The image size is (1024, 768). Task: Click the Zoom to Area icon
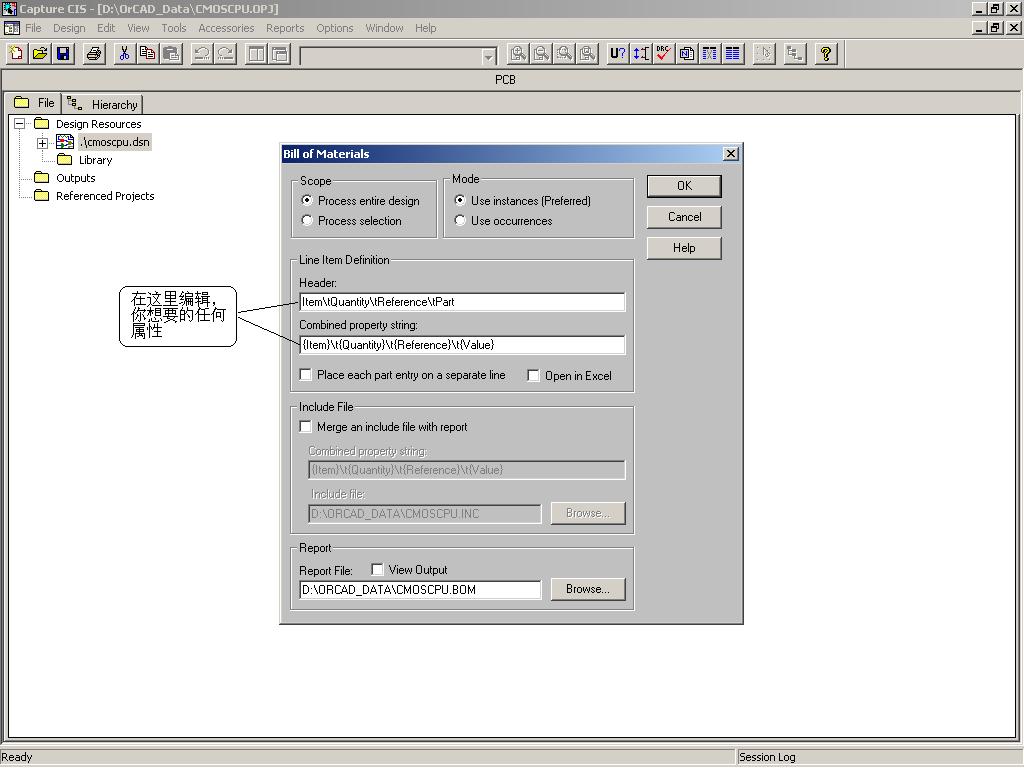[x=564, y=54]
